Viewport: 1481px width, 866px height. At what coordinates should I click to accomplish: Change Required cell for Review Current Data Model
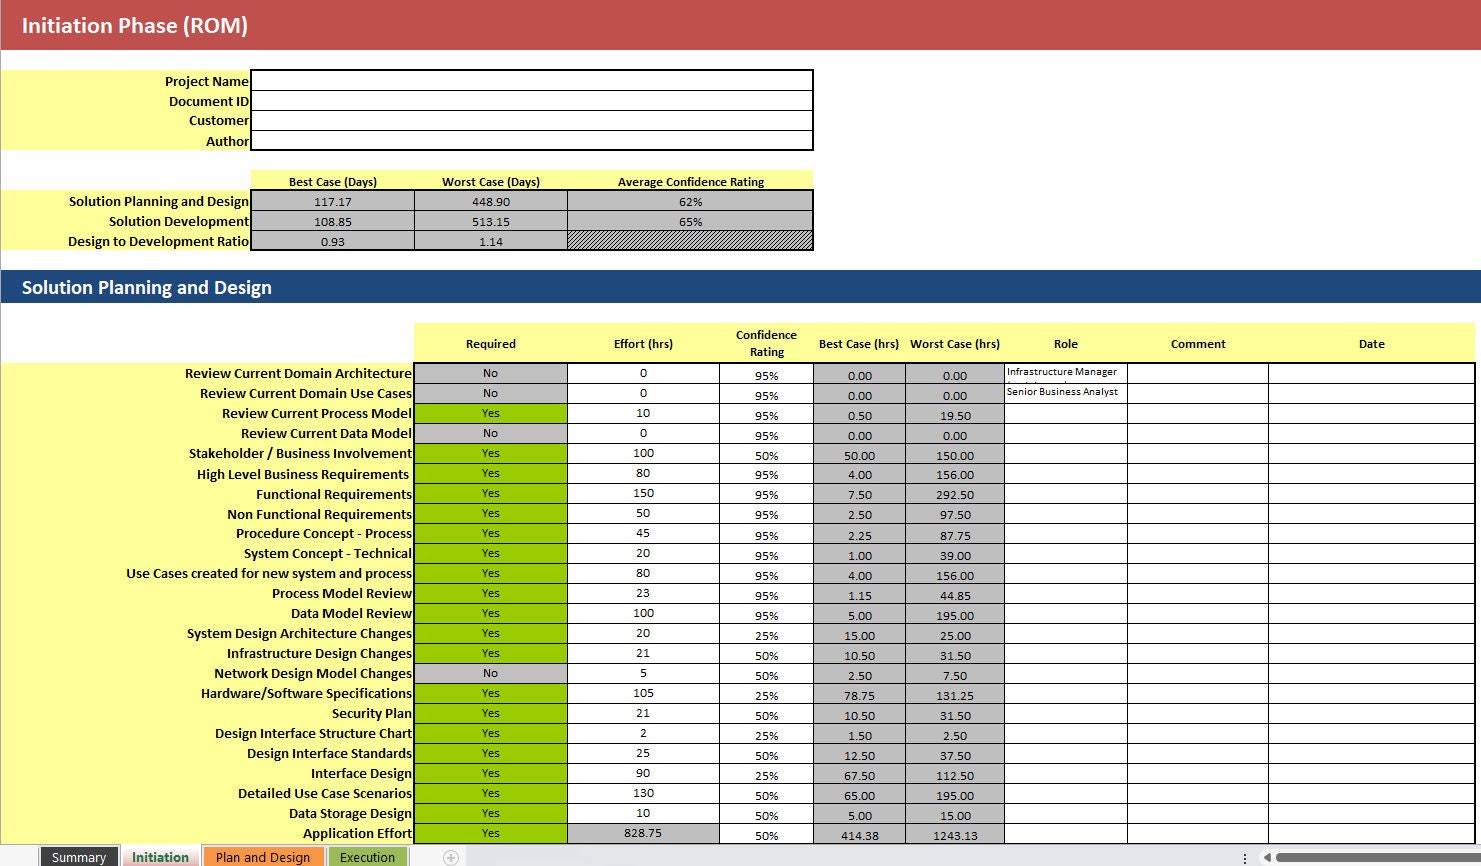point(490,433)
